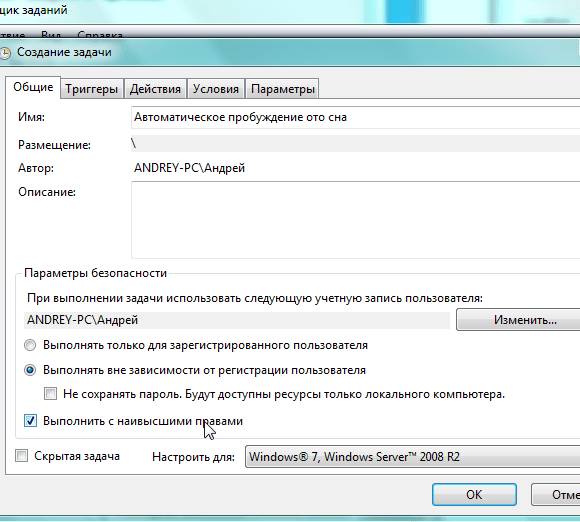Click the account field ANDREY-PC\Андрей under security
580x522 pixels.
(x=237, y=320)
